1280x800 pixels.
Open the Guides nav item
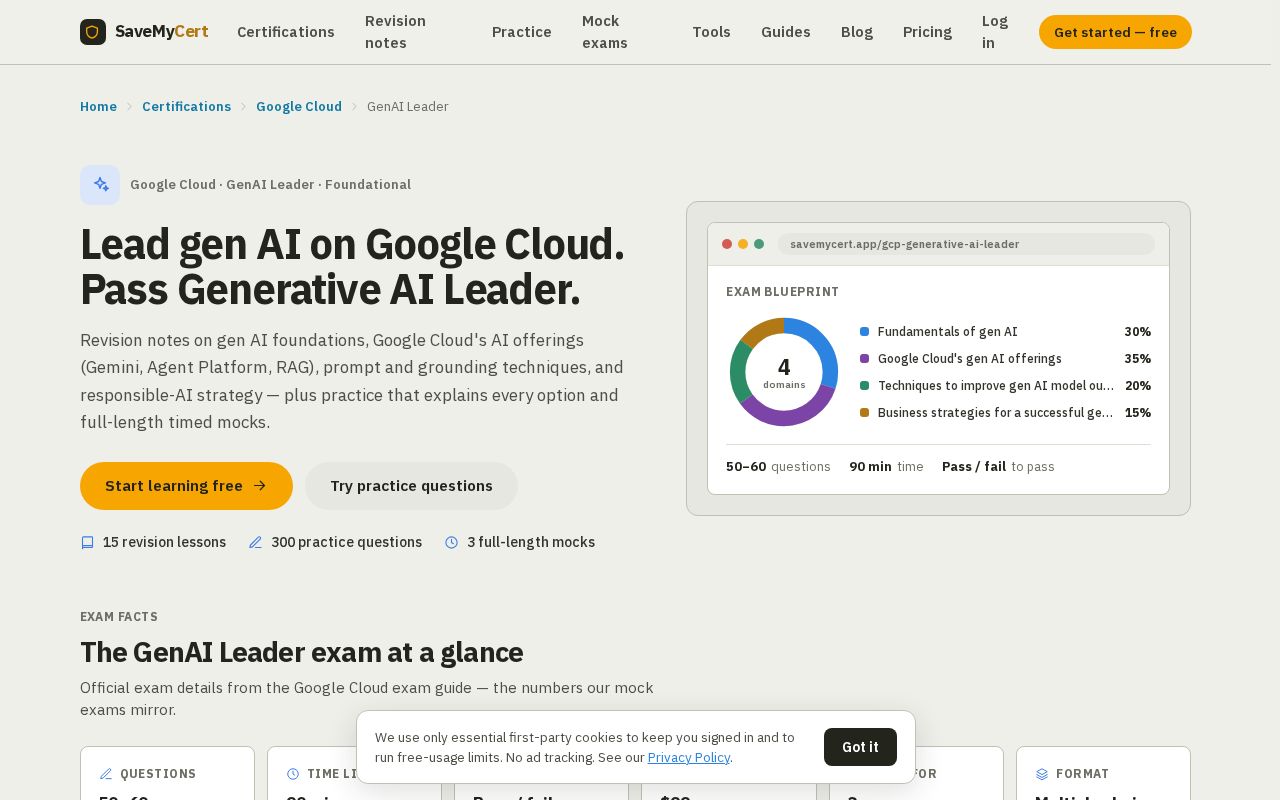(x=786, y=32)
